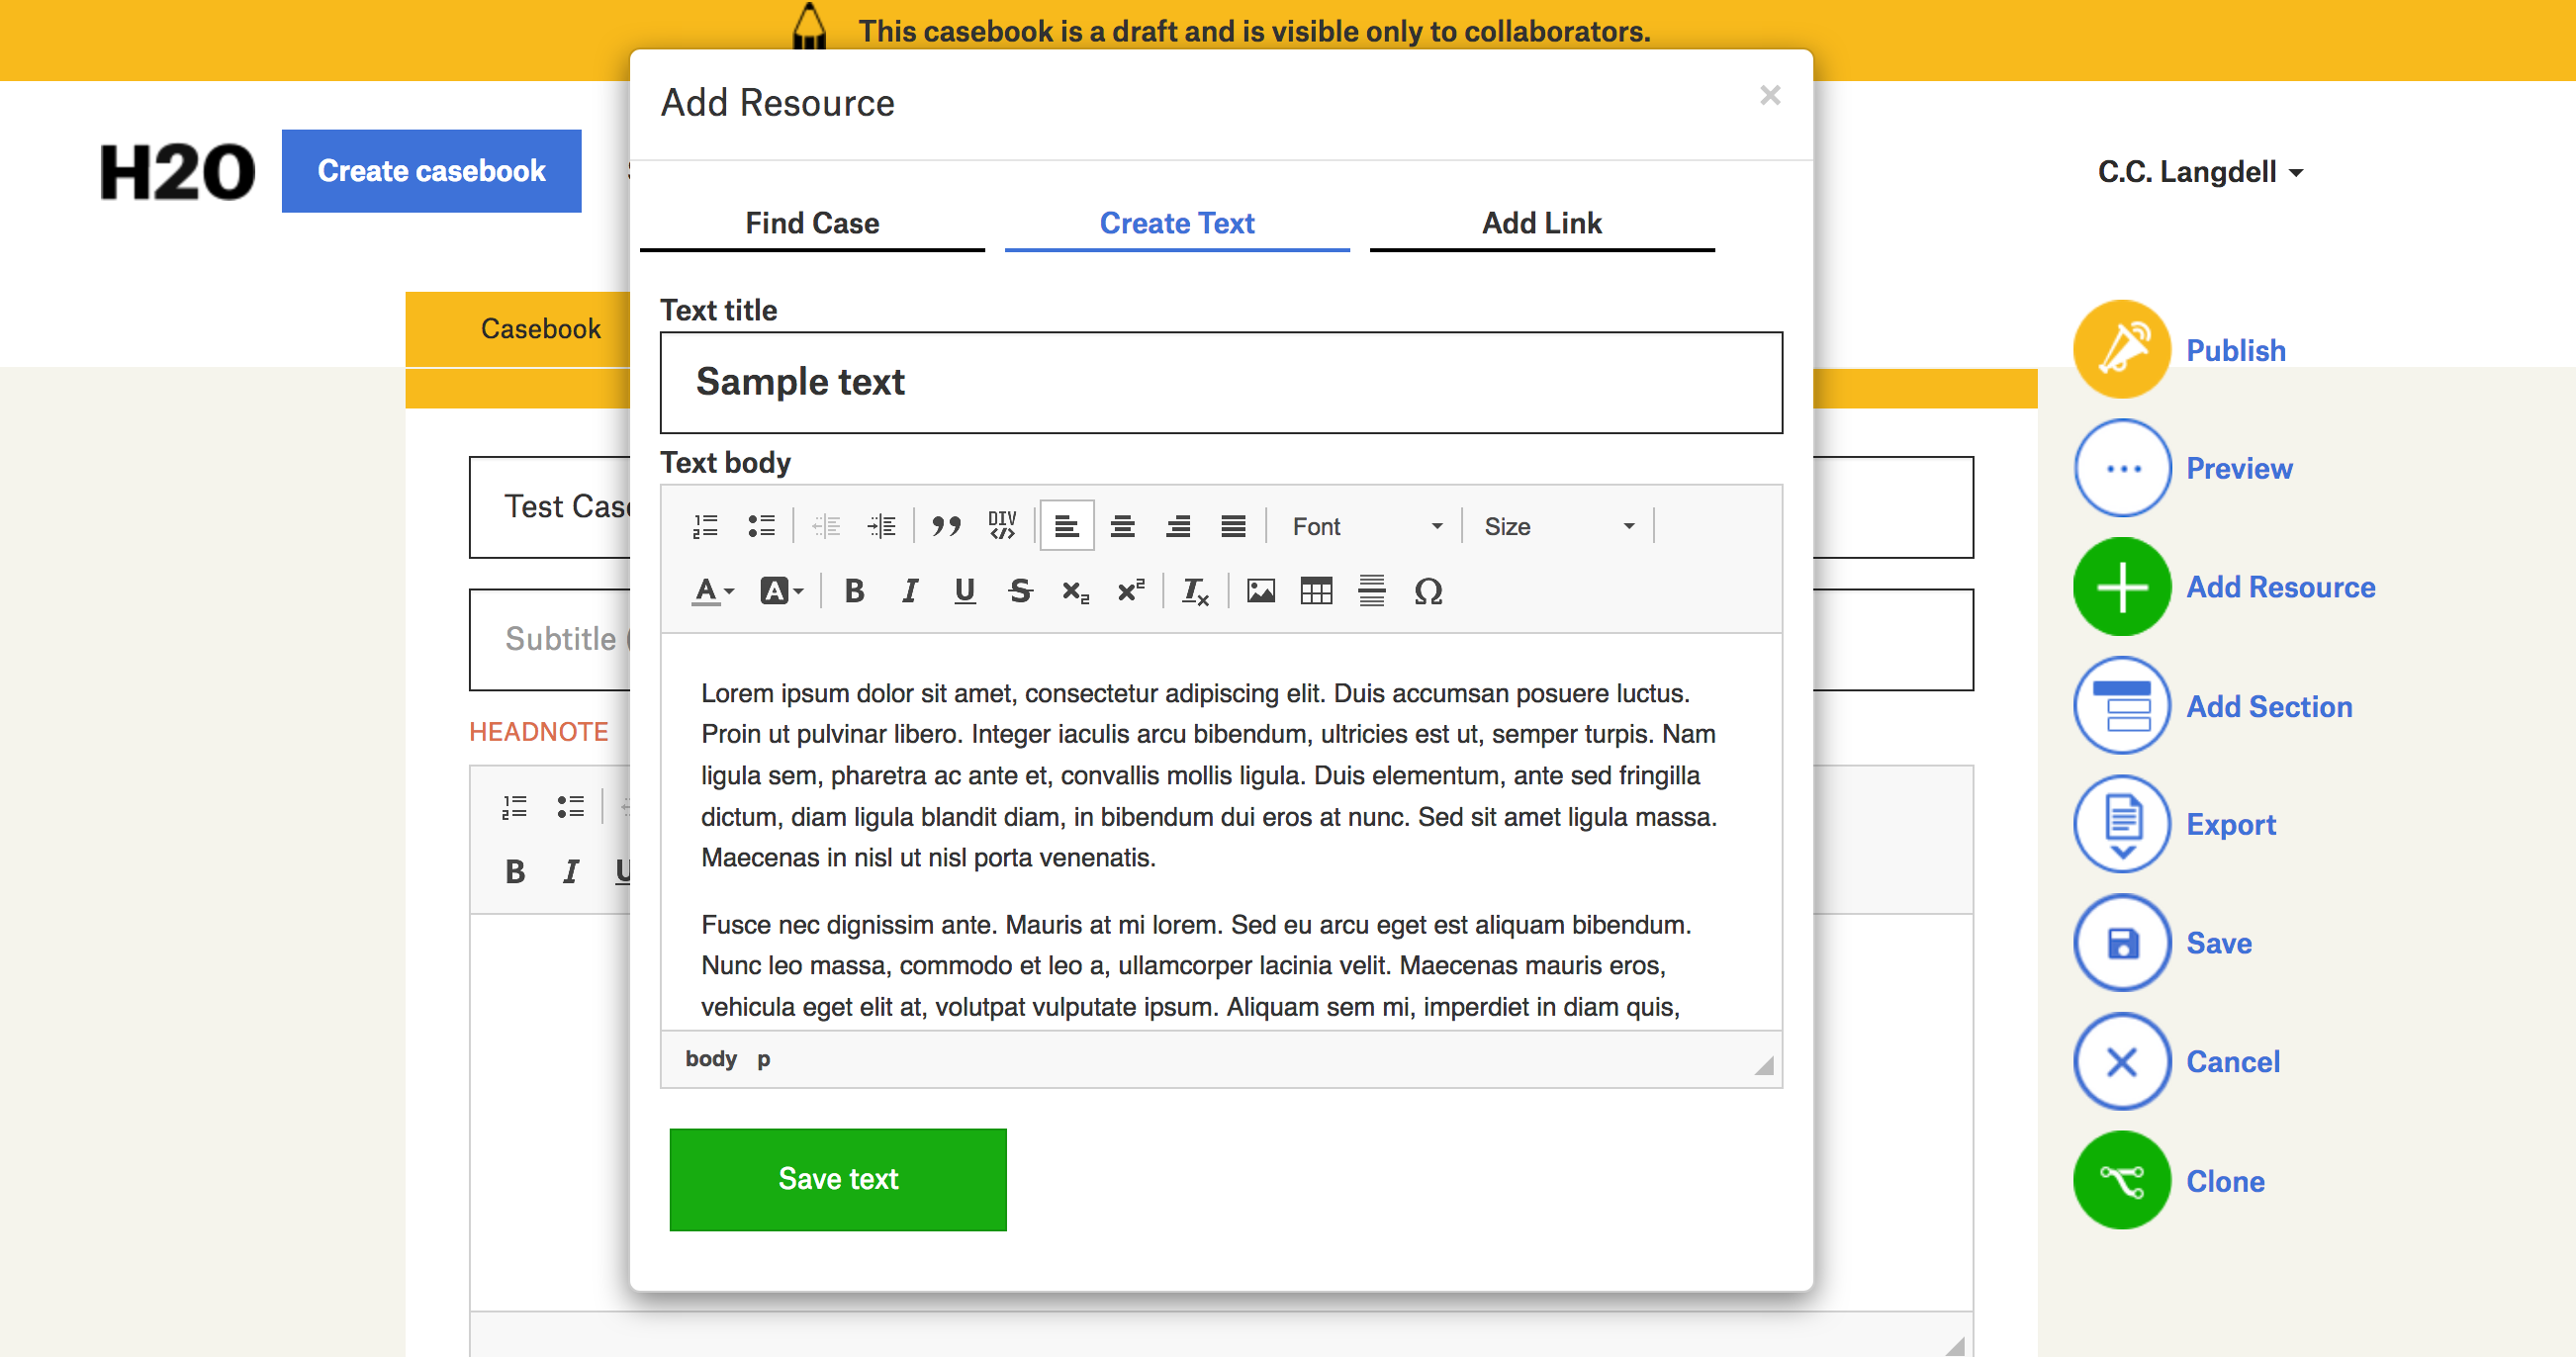Click the green Clone icon
Image resolution: width=2576 pixels, height=1357 pixels.
click(2122, 1180)
